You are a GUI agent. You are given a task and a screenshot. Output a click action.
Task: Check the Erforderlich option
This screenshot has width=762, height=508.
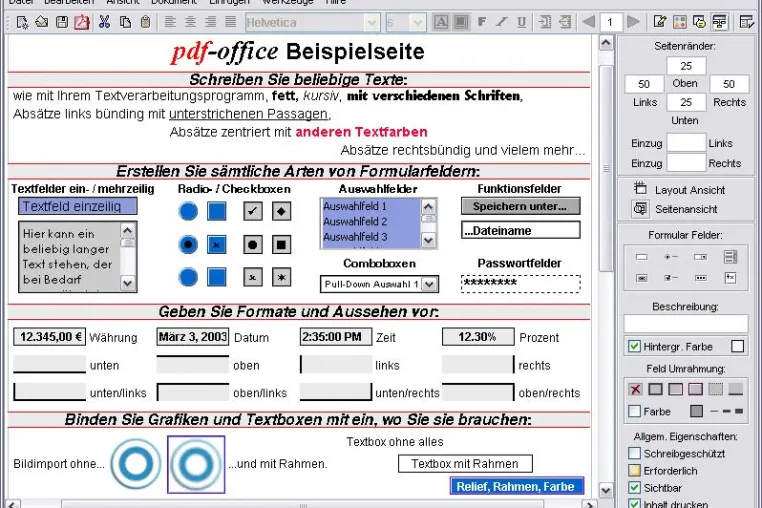634,471
